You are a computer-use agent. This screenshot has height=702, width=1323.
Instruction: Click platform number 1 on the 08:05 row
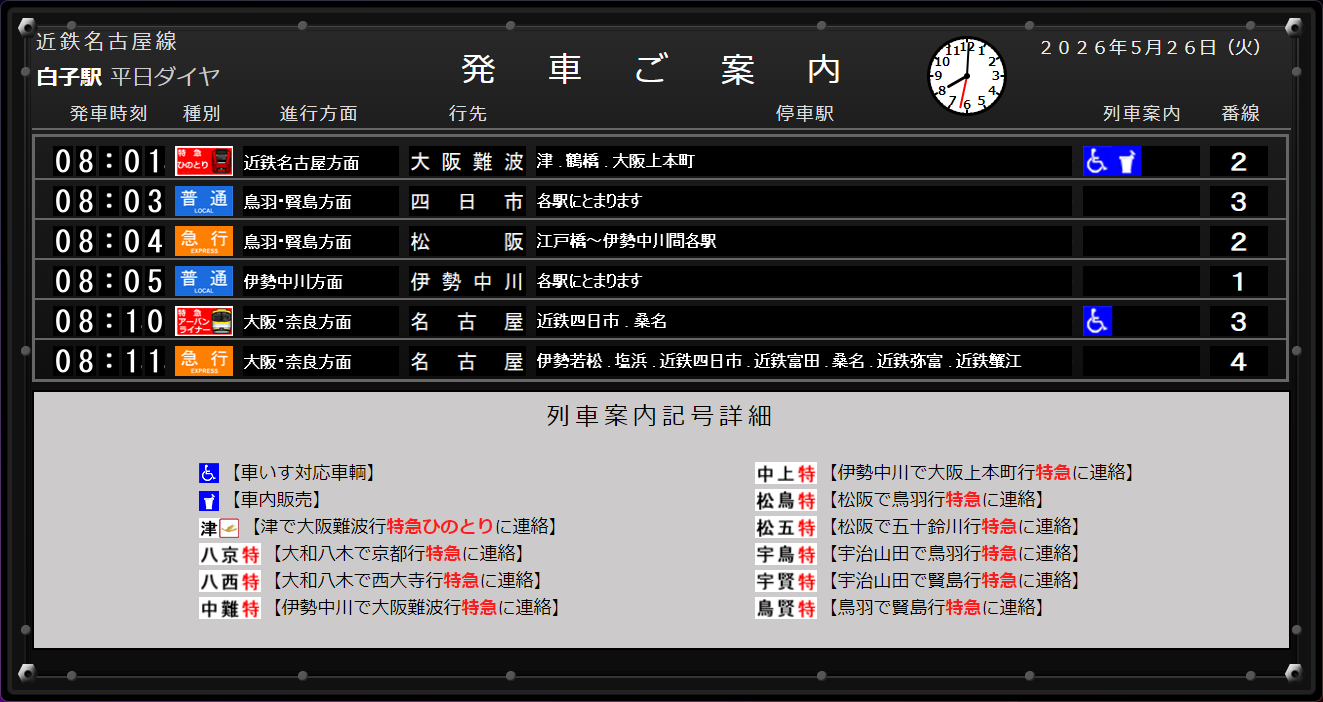point(1239,282)
